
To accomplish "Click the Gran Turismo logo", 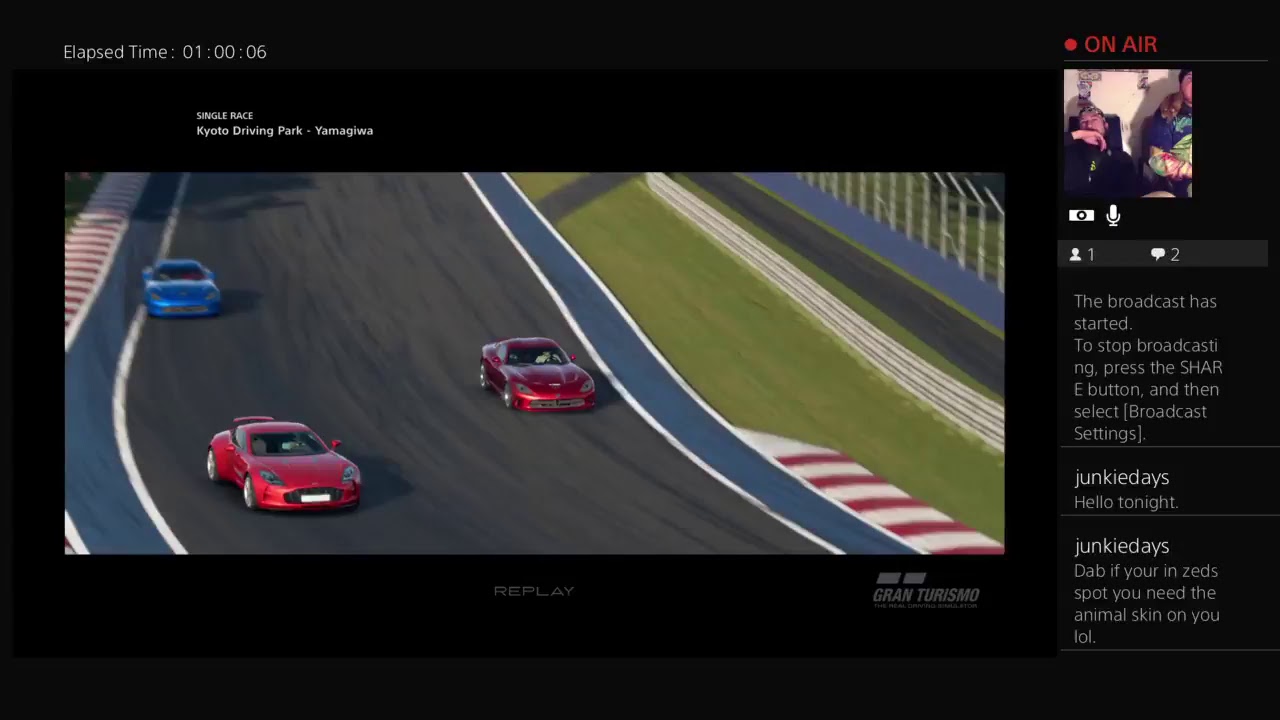I will (926, 590).
